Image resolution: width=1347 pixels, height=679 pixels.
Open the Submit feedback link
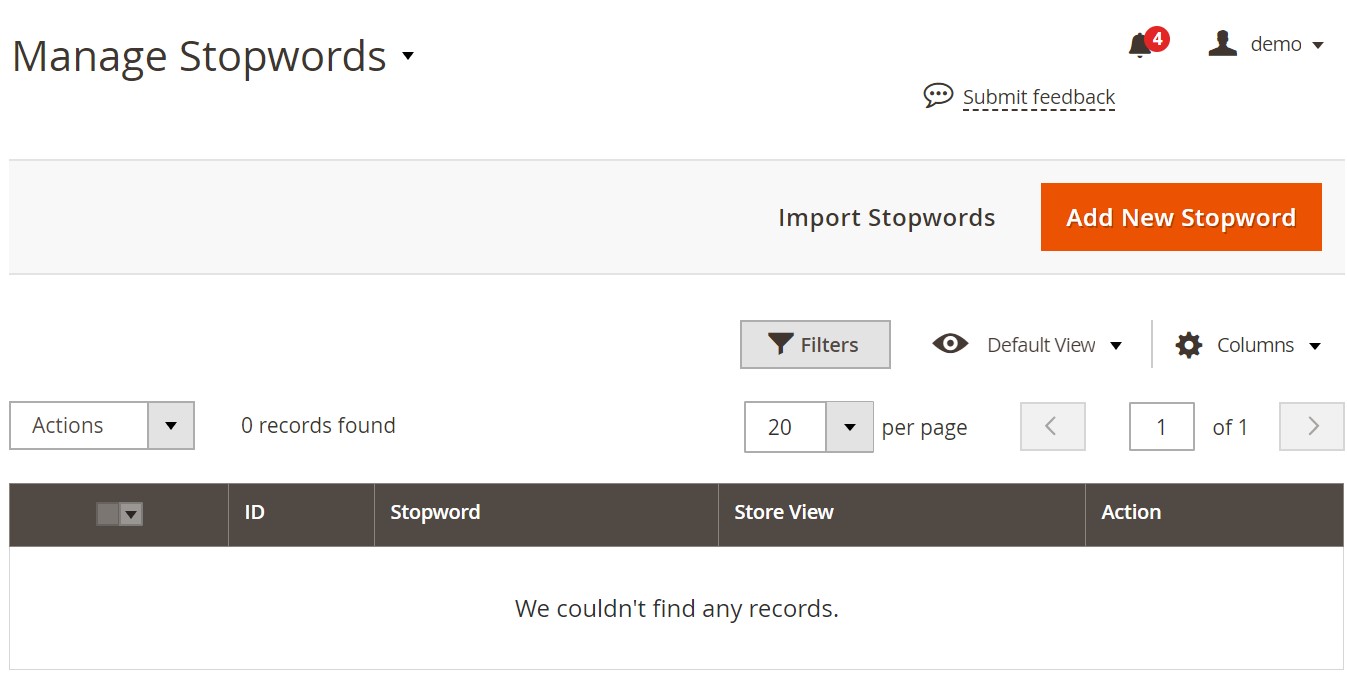[x=1038, y=97]
